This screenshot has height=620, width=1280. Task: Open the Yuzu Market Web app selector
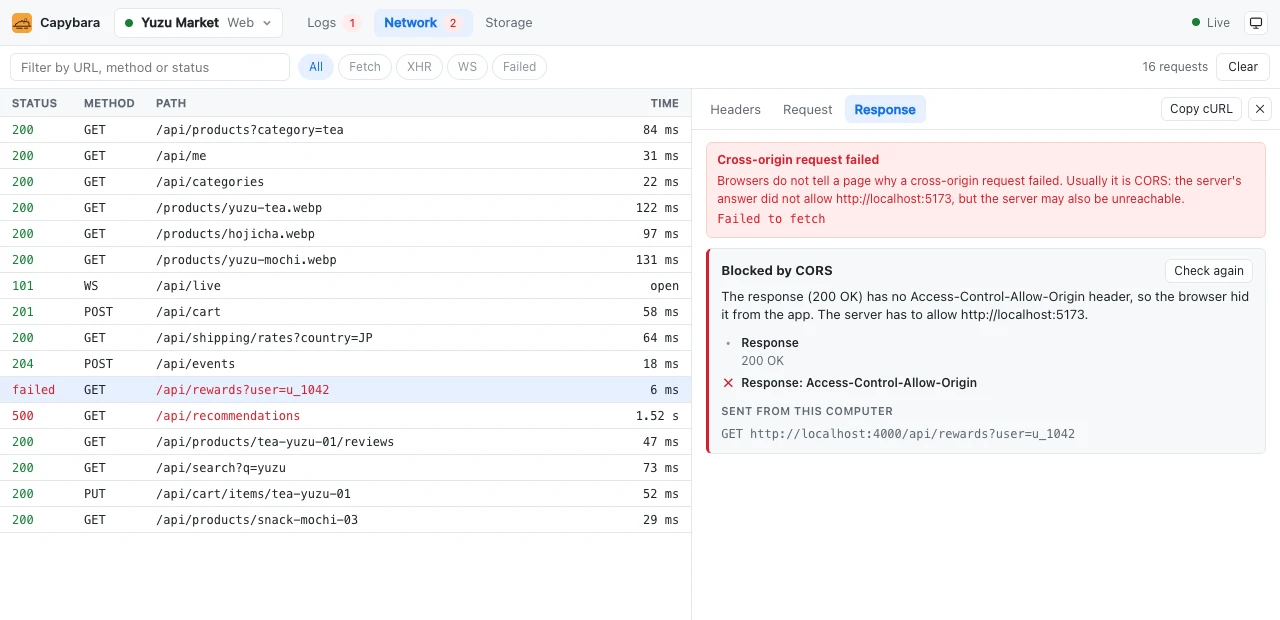198,23
